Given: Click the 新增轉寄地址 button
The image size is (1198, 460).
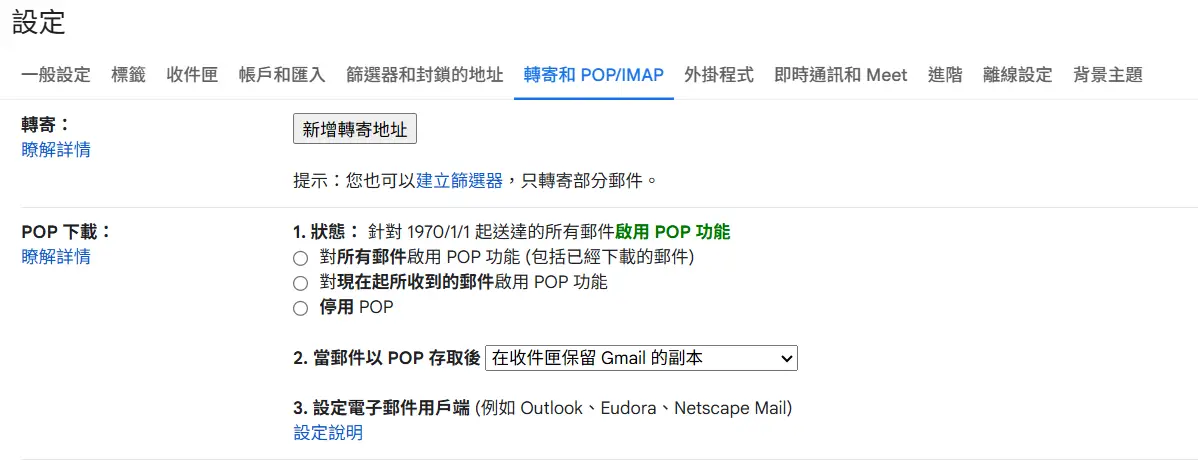Looking at the screenshot, I should click(355, 129).
